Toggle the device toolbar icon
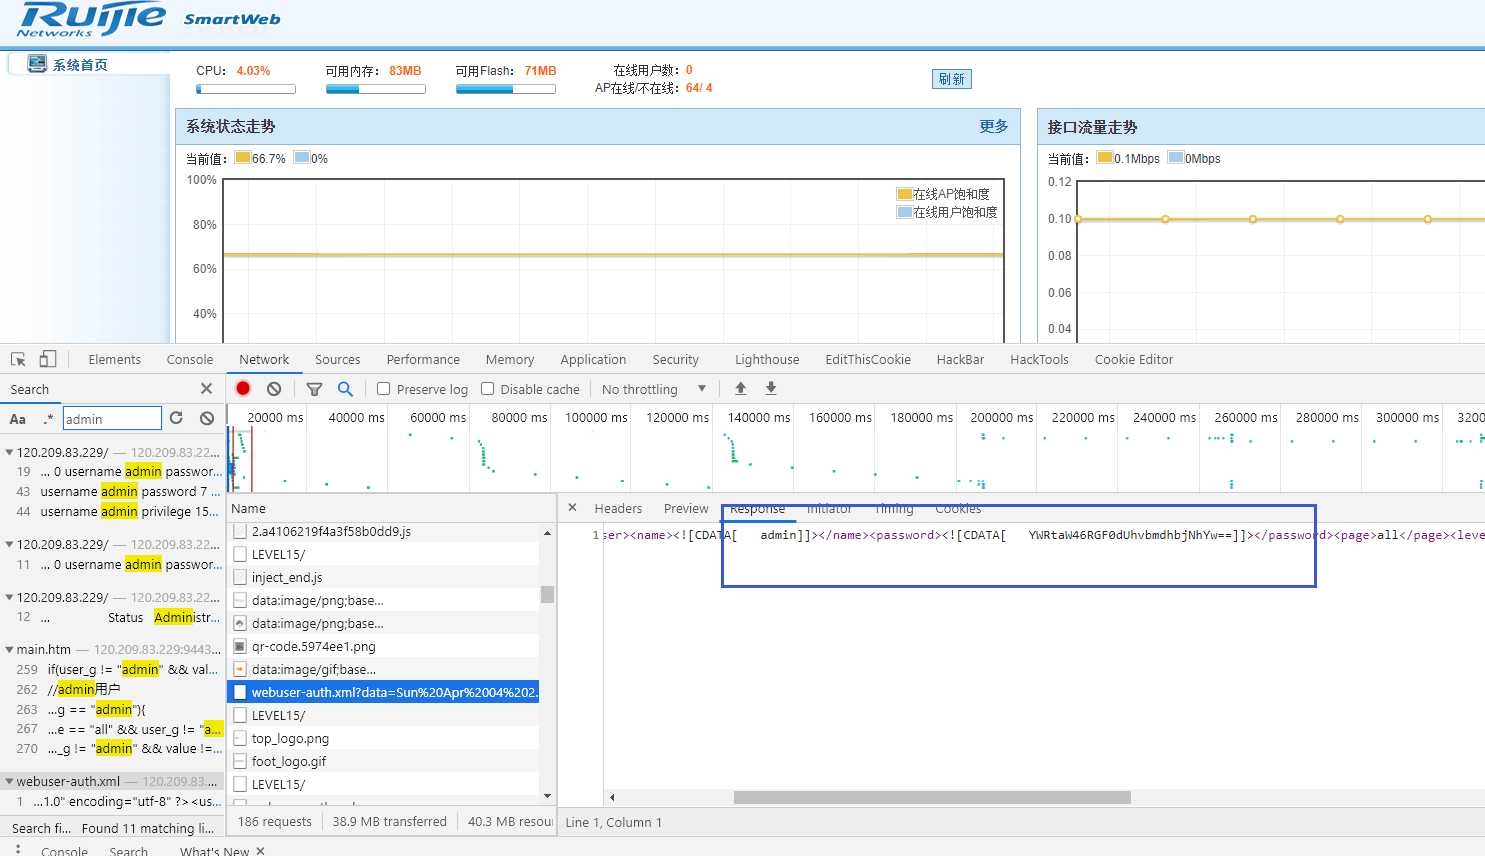This screenshot has width=1485, height=856. 48,359
